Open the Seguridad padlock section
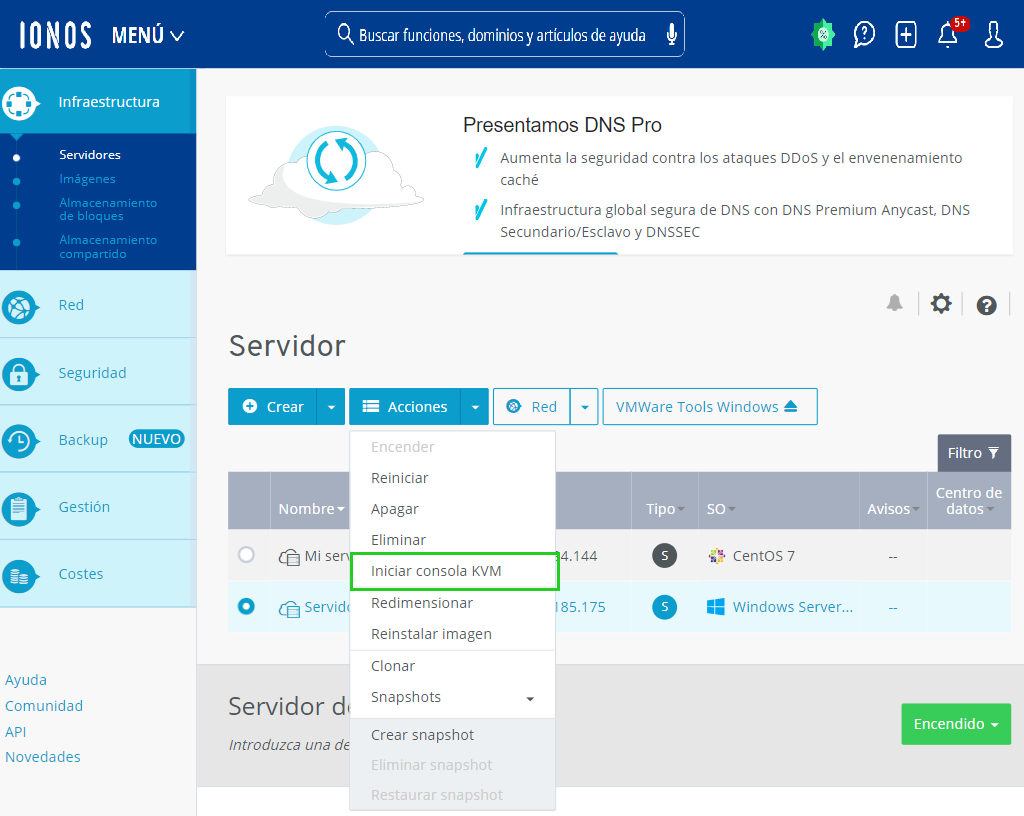Screen dimensions: 1024x816 [92, 373]
